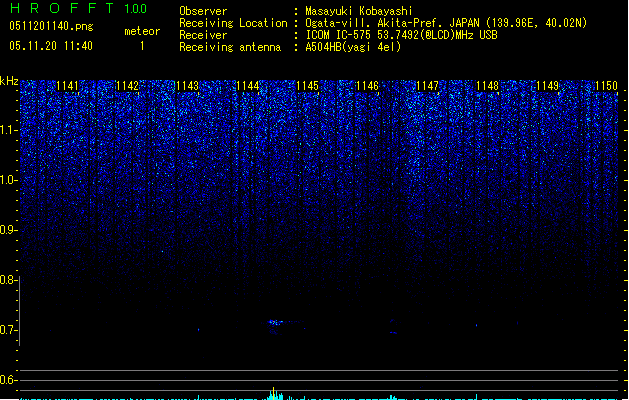Click the 0.6 kHz axis label
The image size is (629, 400).
point(9,380)
